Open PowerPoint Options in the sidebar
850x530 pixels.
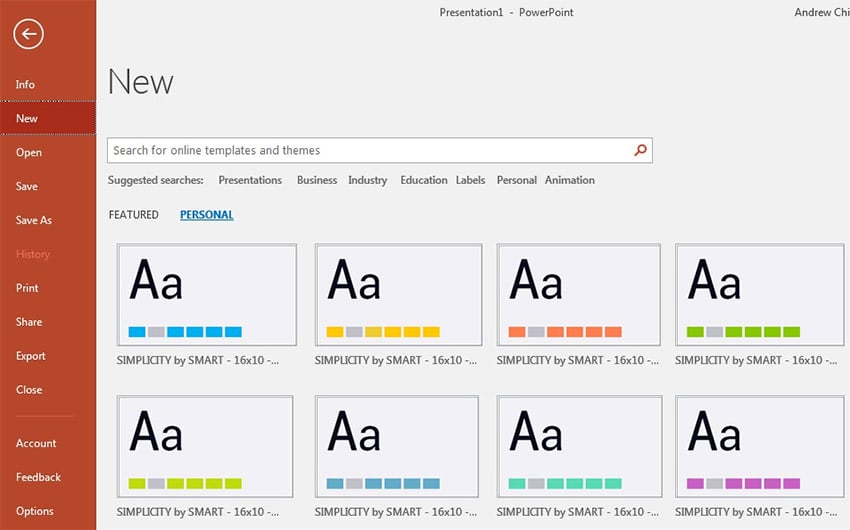[x=35, y=511]
